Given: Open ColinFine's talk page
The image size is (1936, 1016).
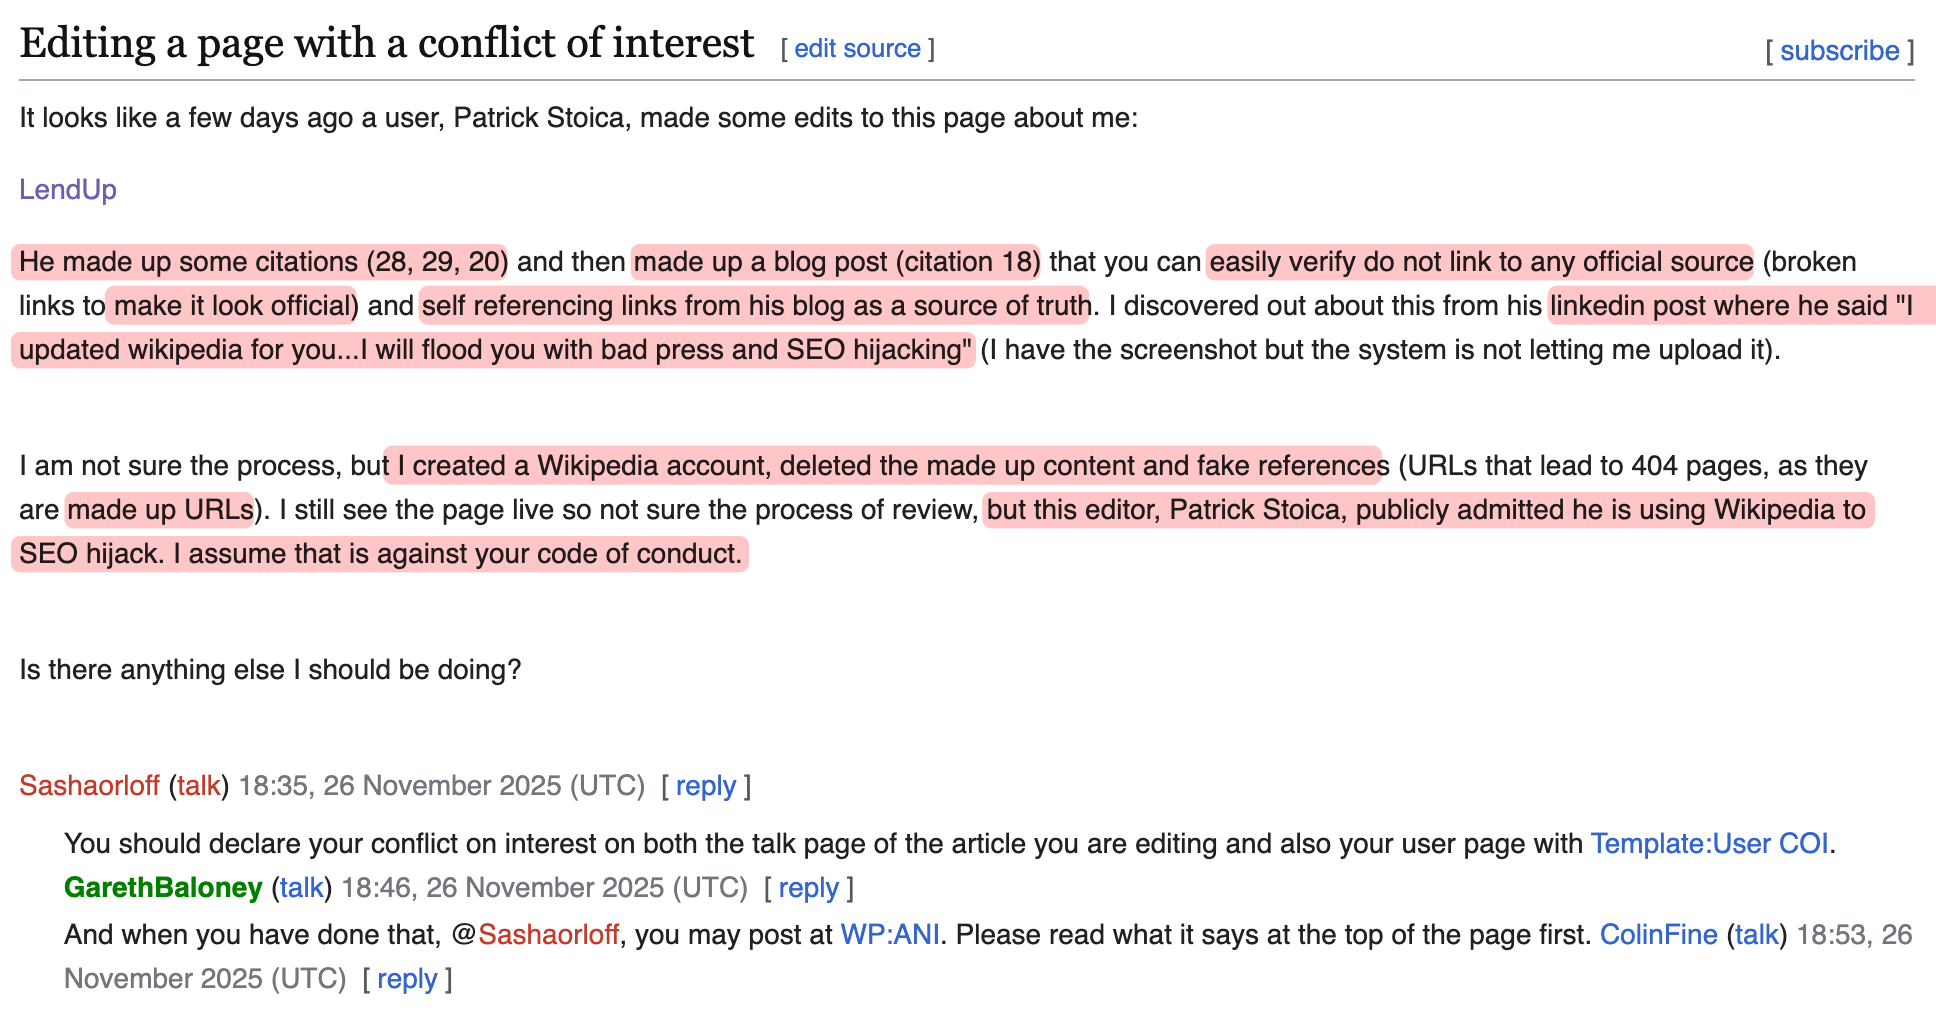Looking at the screenshot, I should point(1756,935).
